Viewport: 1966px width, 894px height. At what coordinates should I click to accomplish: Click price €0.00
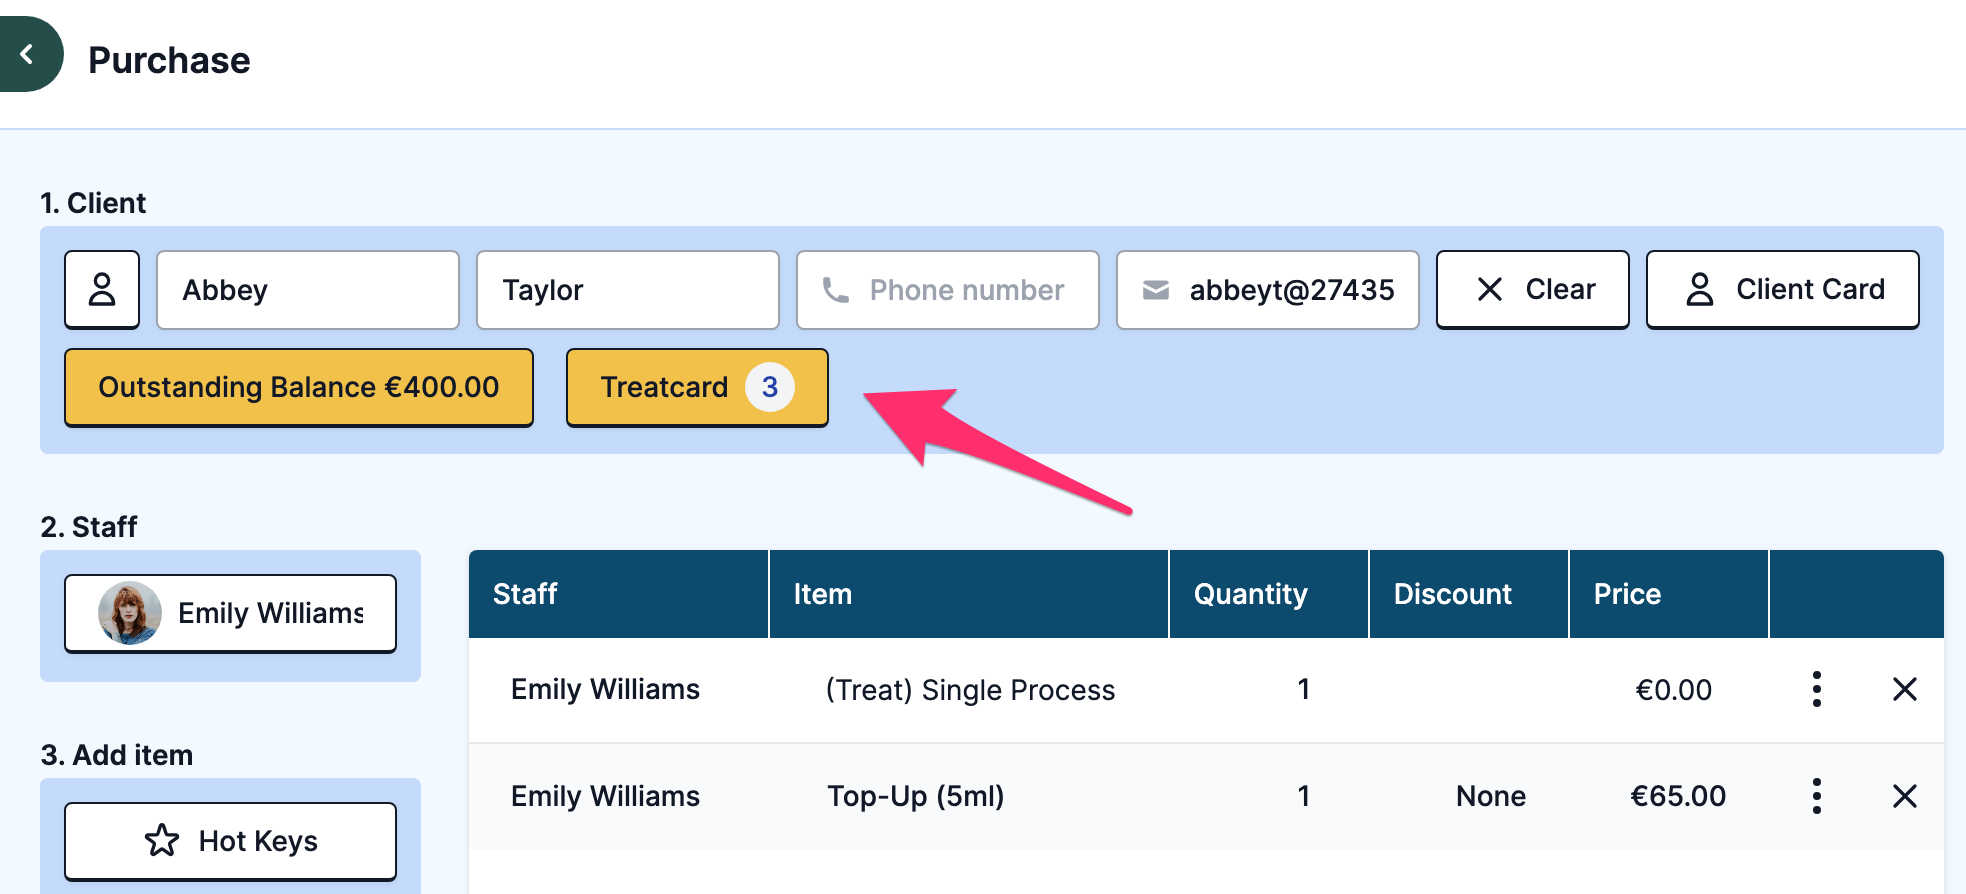[x=1674, y=689]
